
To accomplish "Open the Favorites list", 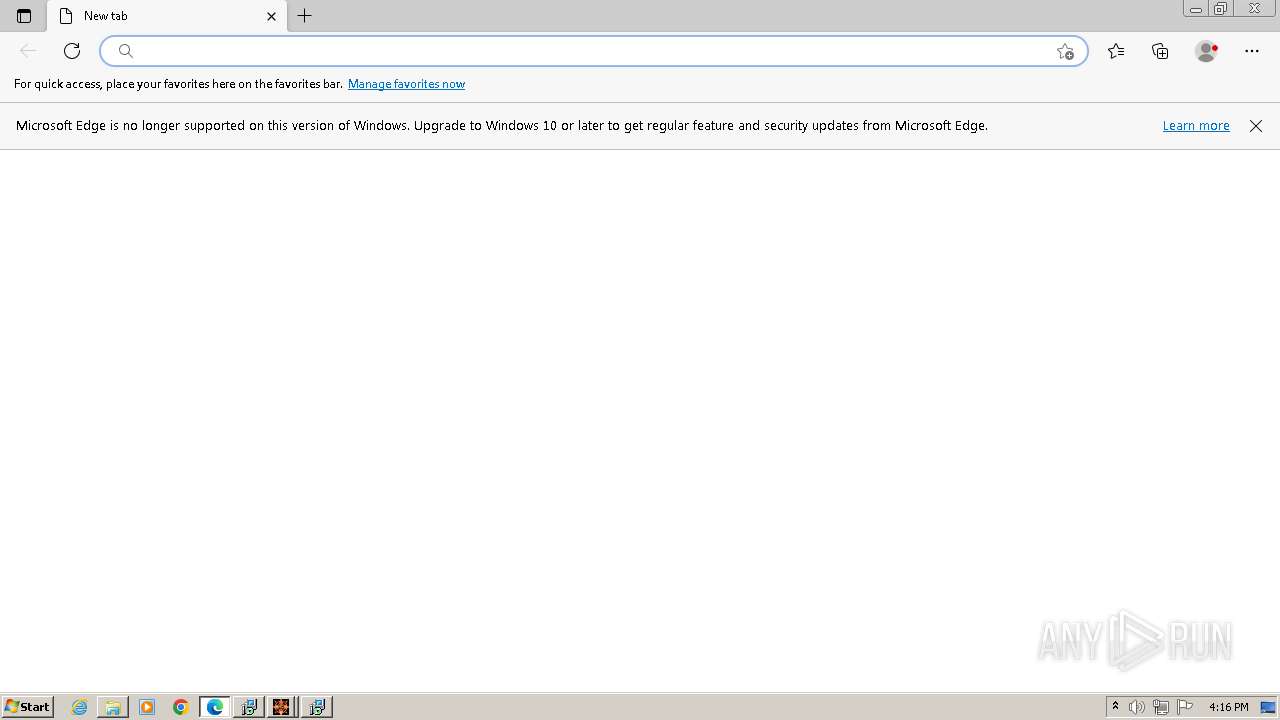I will pyautogui.click(x=1116, y=51).
